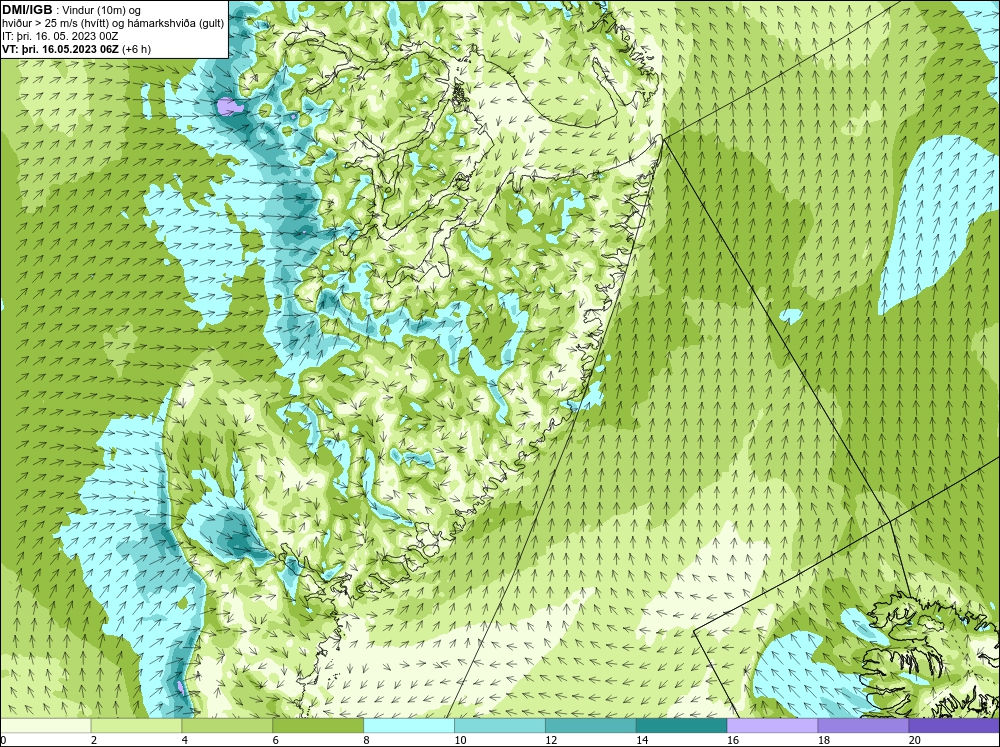Click the legend label '4'
This screenshot has width=1000, height=747.
tap(184, 740)
